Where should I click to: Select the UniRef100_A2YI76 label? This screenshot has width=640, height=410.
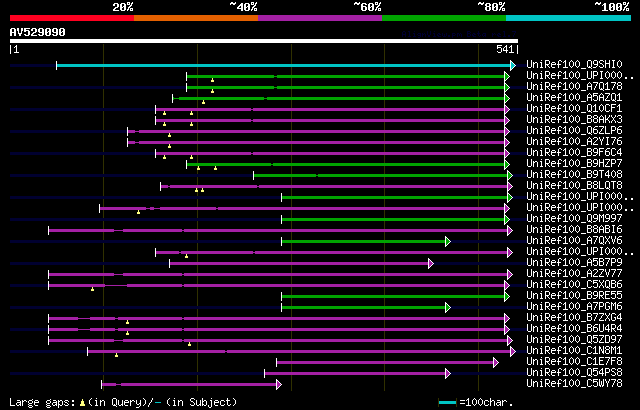click(x=574, y=142)
